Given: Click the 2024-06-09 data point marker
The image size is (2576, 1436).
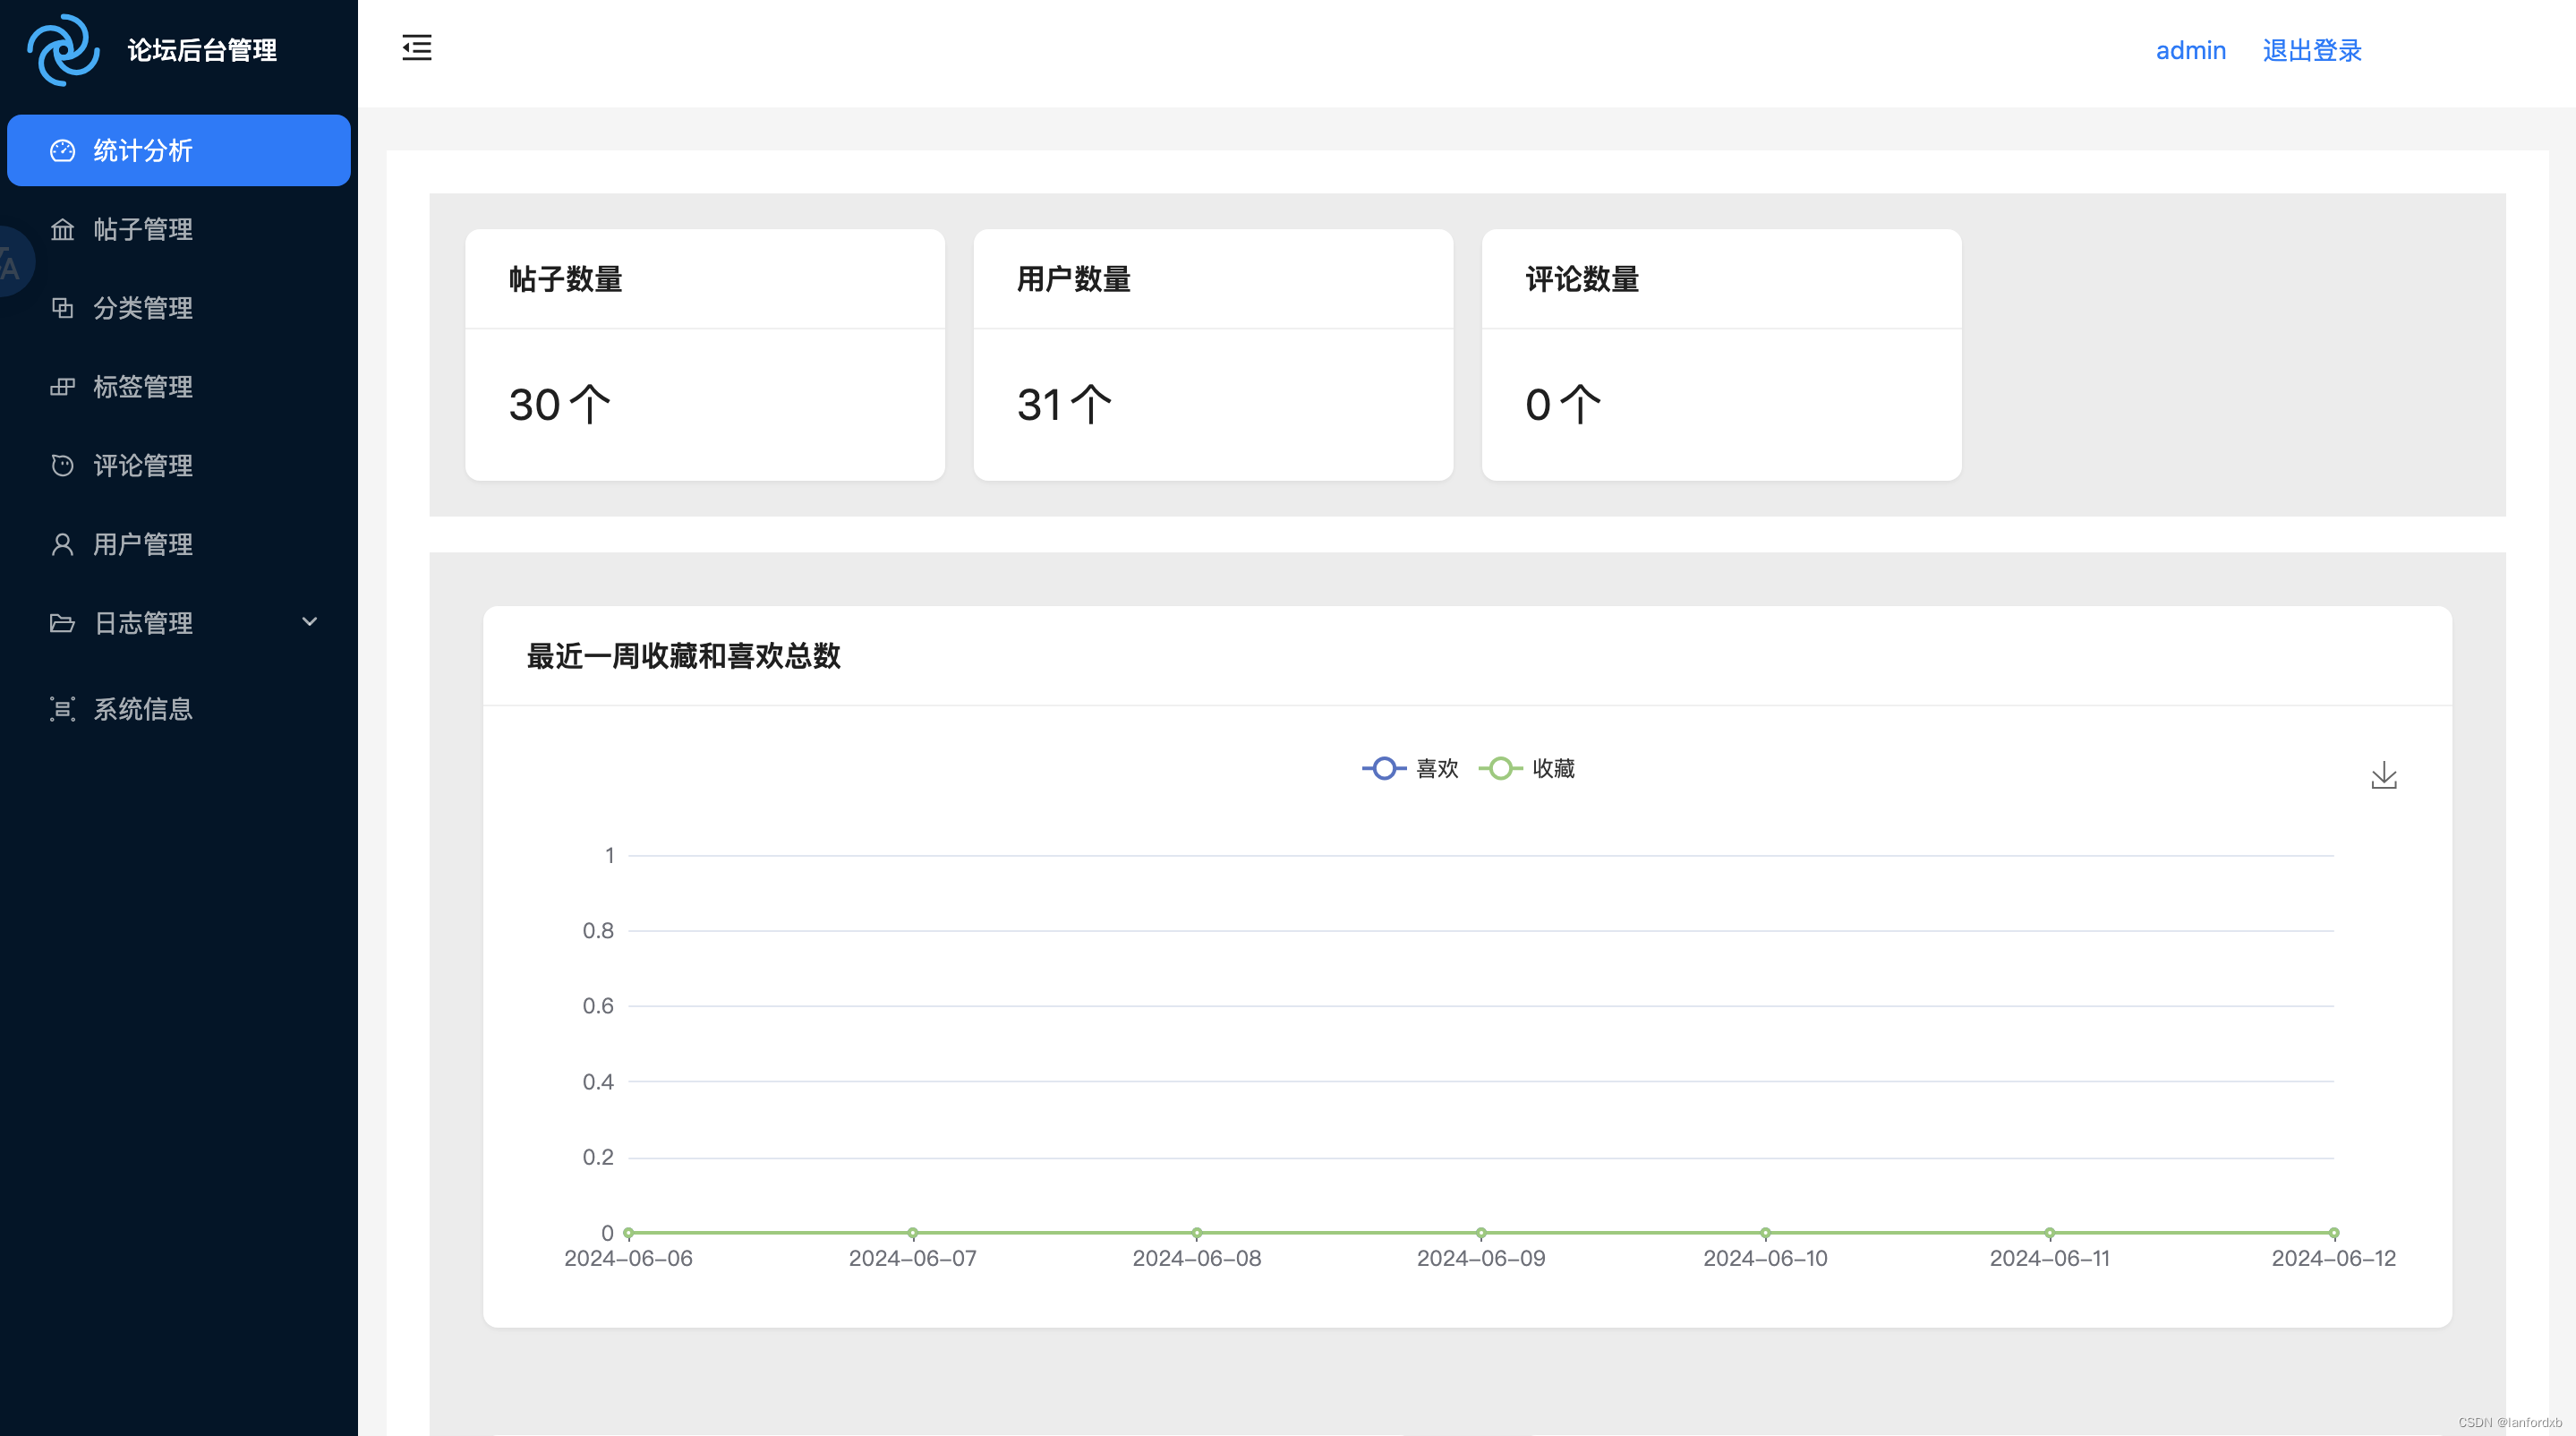Looking at the screenshot, I should click(1481, 1233).
